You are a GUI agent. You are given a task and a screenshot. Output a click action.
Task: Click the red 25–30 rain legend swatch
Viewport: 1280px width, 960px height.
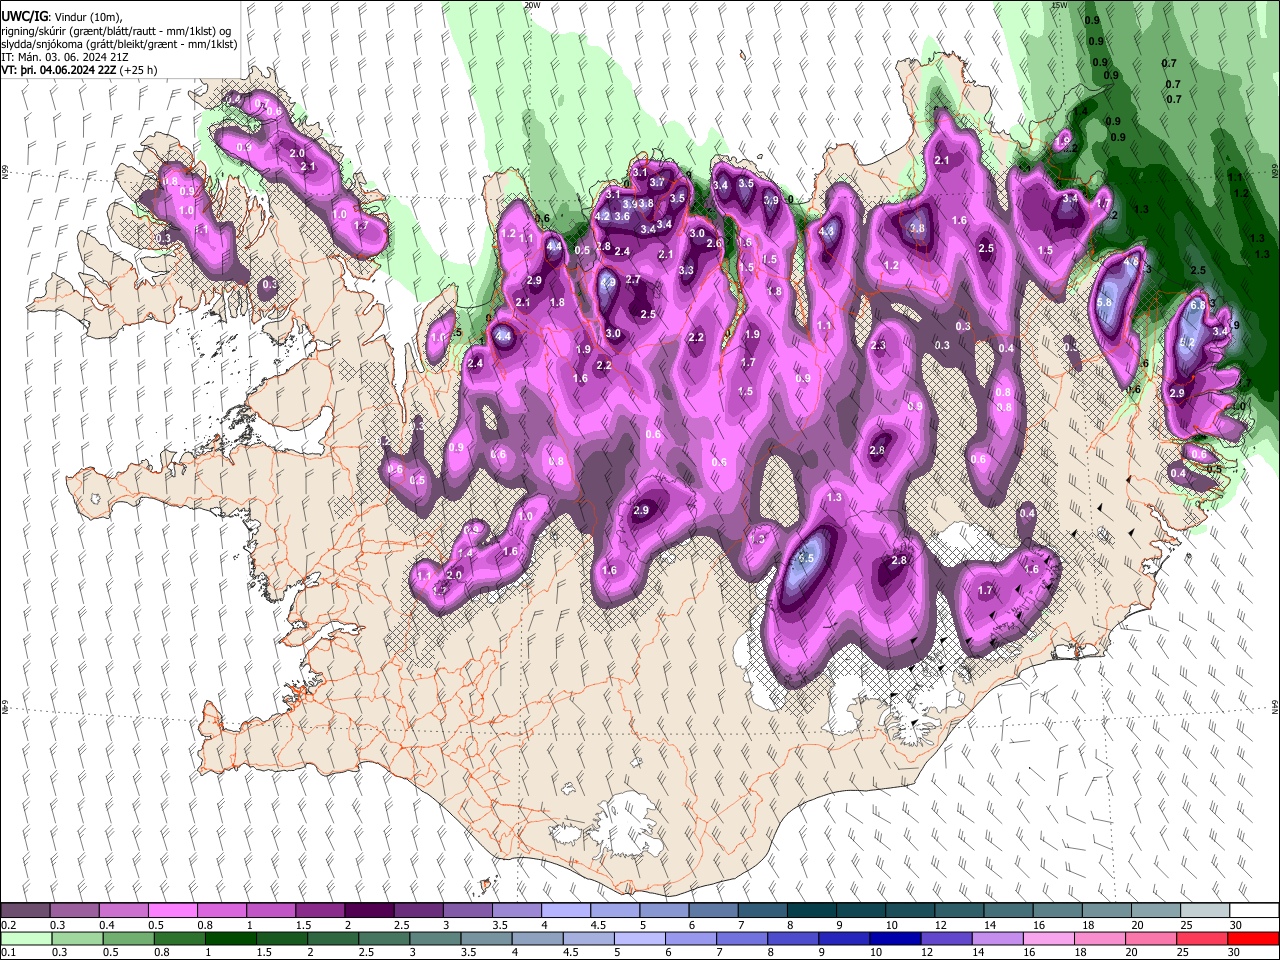pos(1203,939)
